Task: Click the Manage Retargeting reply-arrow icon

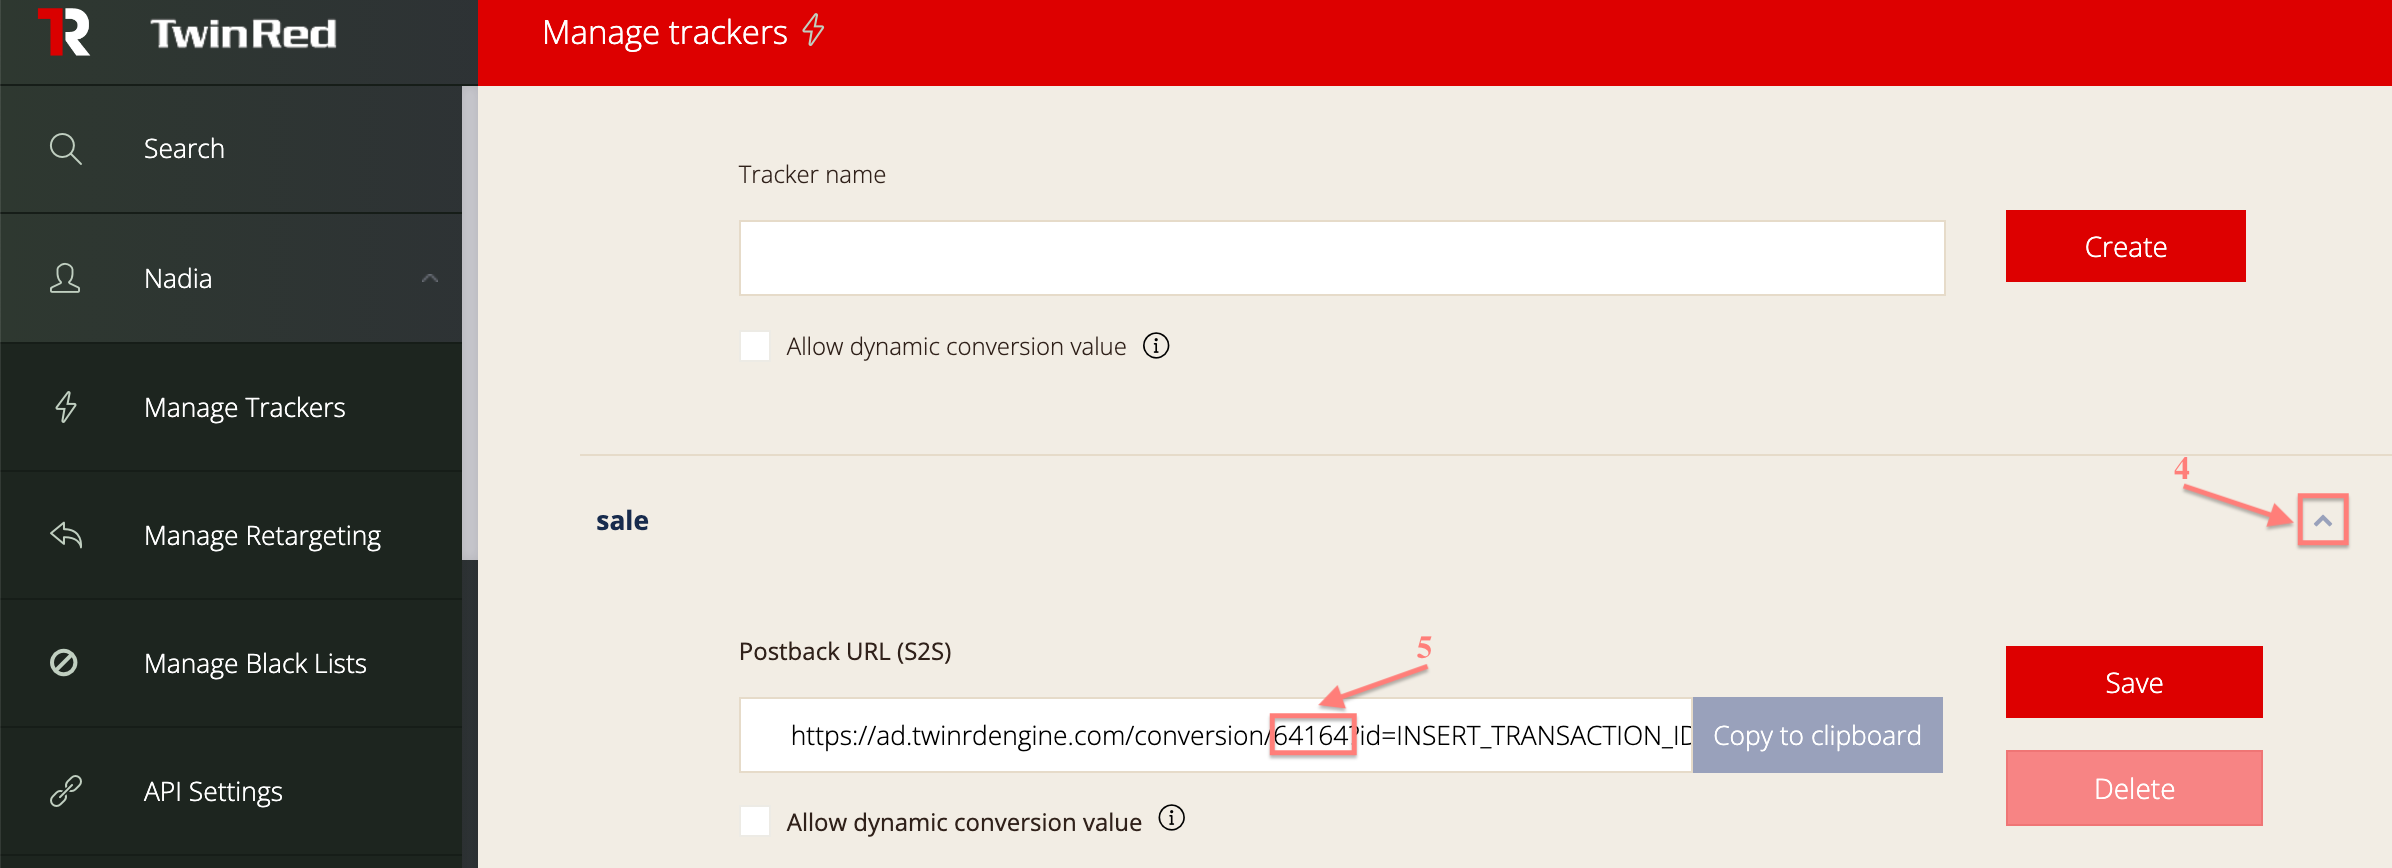Action: pos(66,535)
